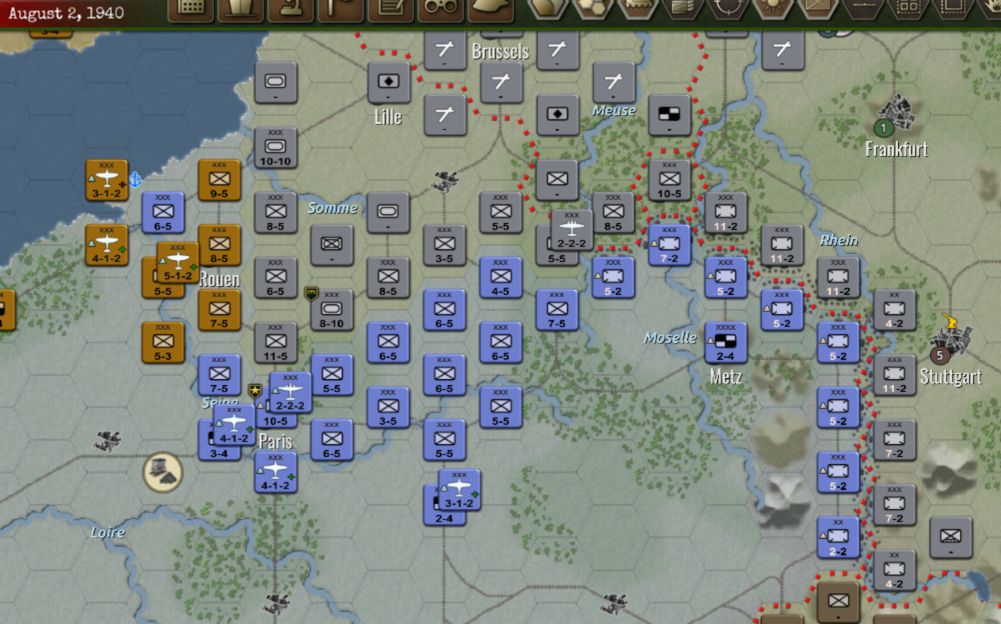Open the research microscope toolbar button
This screenshot has height=624, width=1001.
tap(290, 10)
